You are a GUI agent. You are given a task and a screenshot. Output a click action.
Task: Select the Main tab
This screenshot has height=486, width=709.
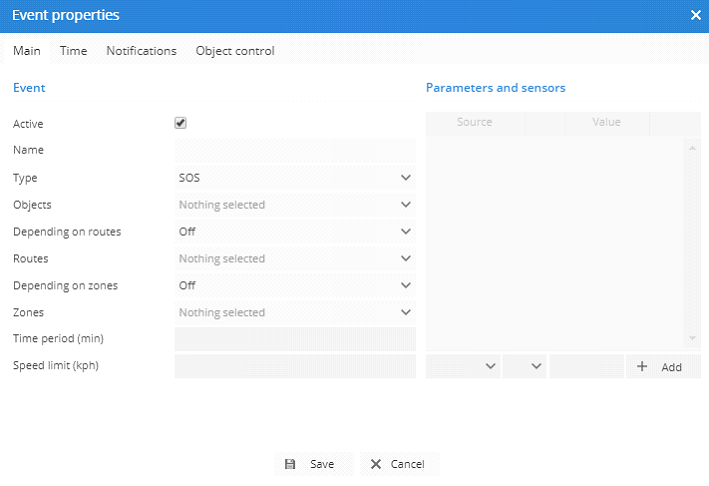(26, 51)
